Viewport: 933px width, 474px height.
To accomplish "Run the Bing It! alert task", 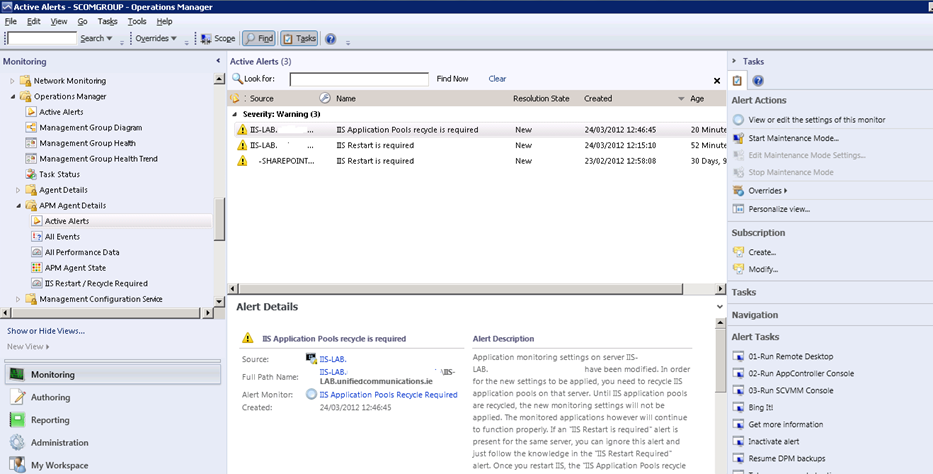I will click(760, 407).
